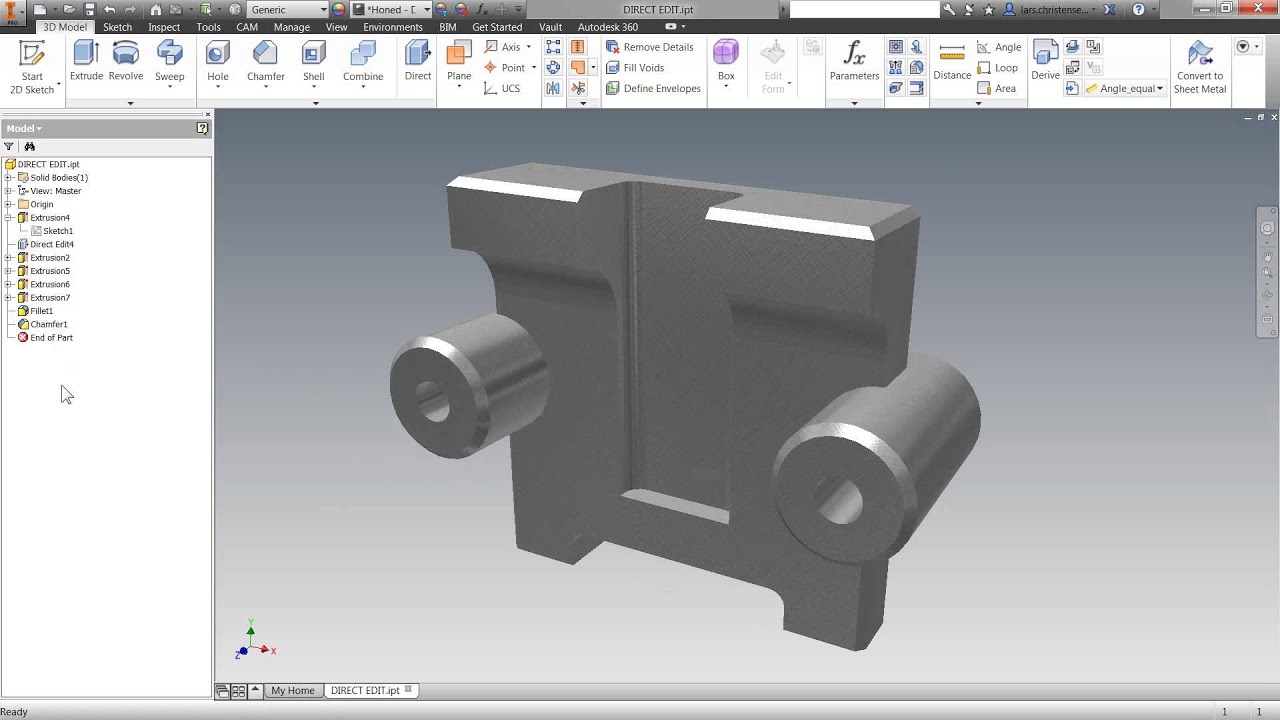Click Define Envelopes button

click(653, 88)
